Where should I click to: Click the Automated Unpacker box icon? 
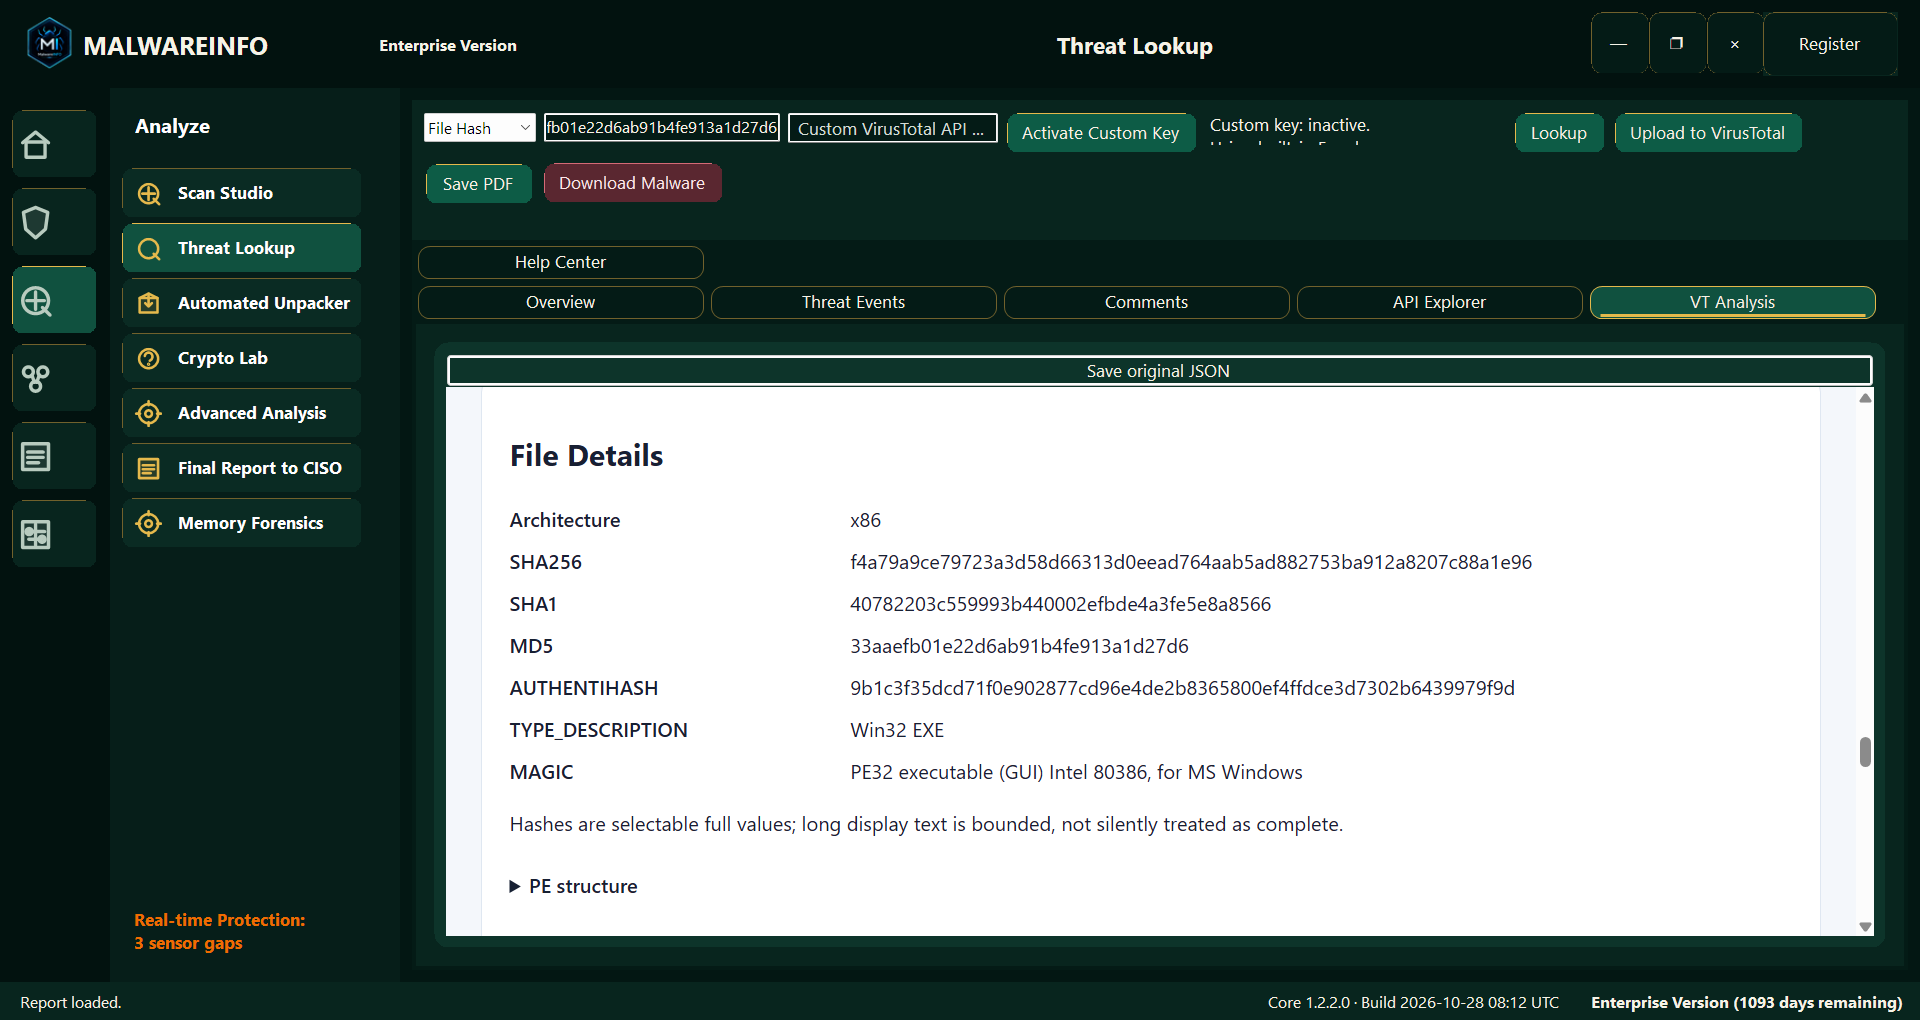(149, 304)
